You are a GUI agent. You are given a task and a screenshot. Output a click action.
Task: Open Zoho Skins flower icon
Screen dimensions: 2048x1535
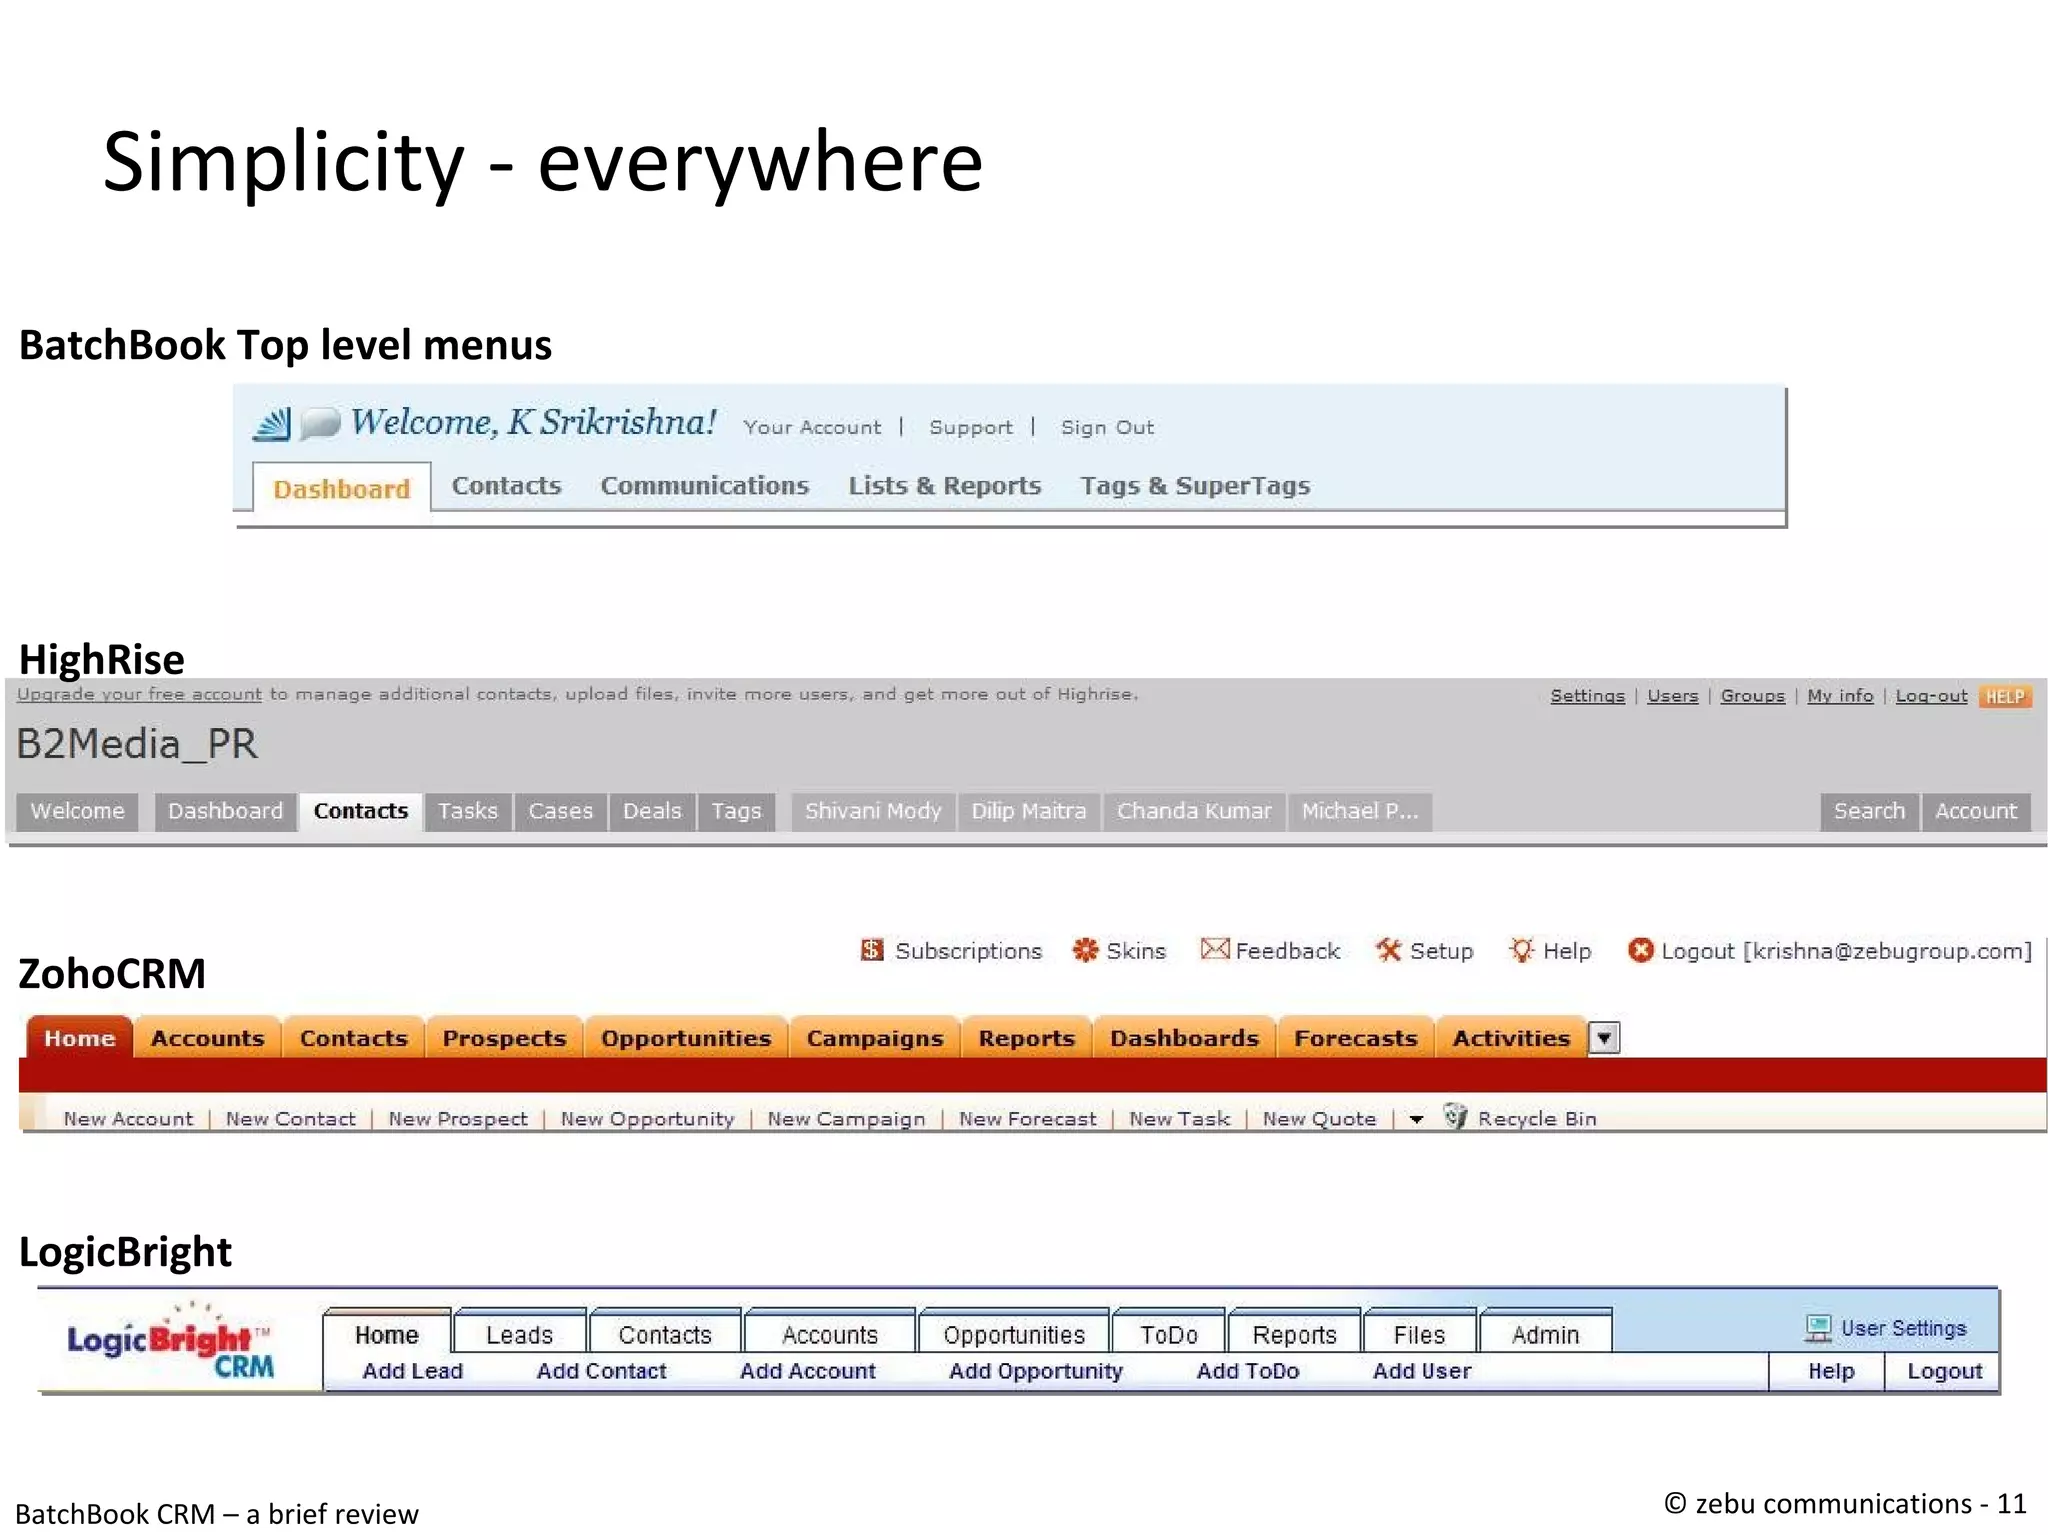click(x=1085, y=950)
